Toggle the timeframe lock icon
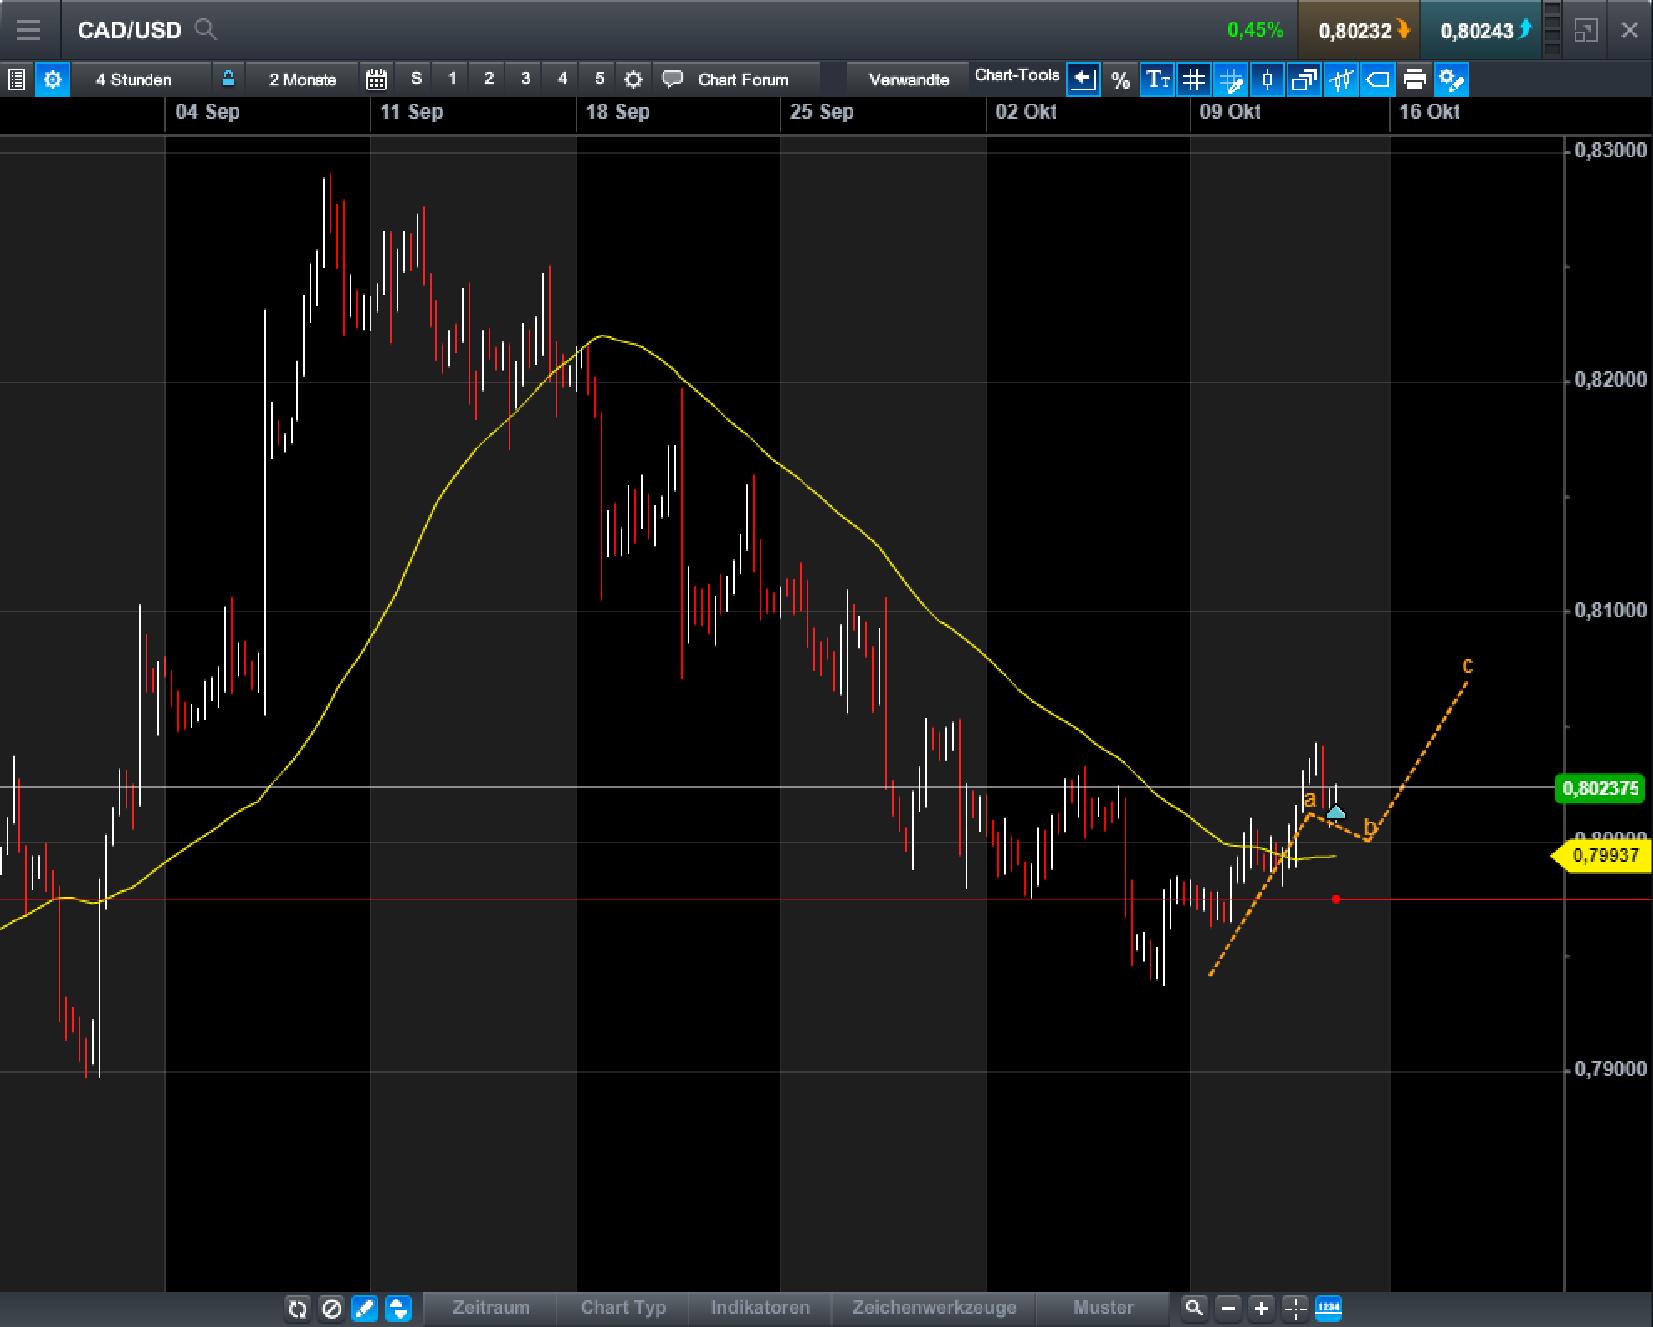The image size is (1653, 1327). (x=227, y=78)
